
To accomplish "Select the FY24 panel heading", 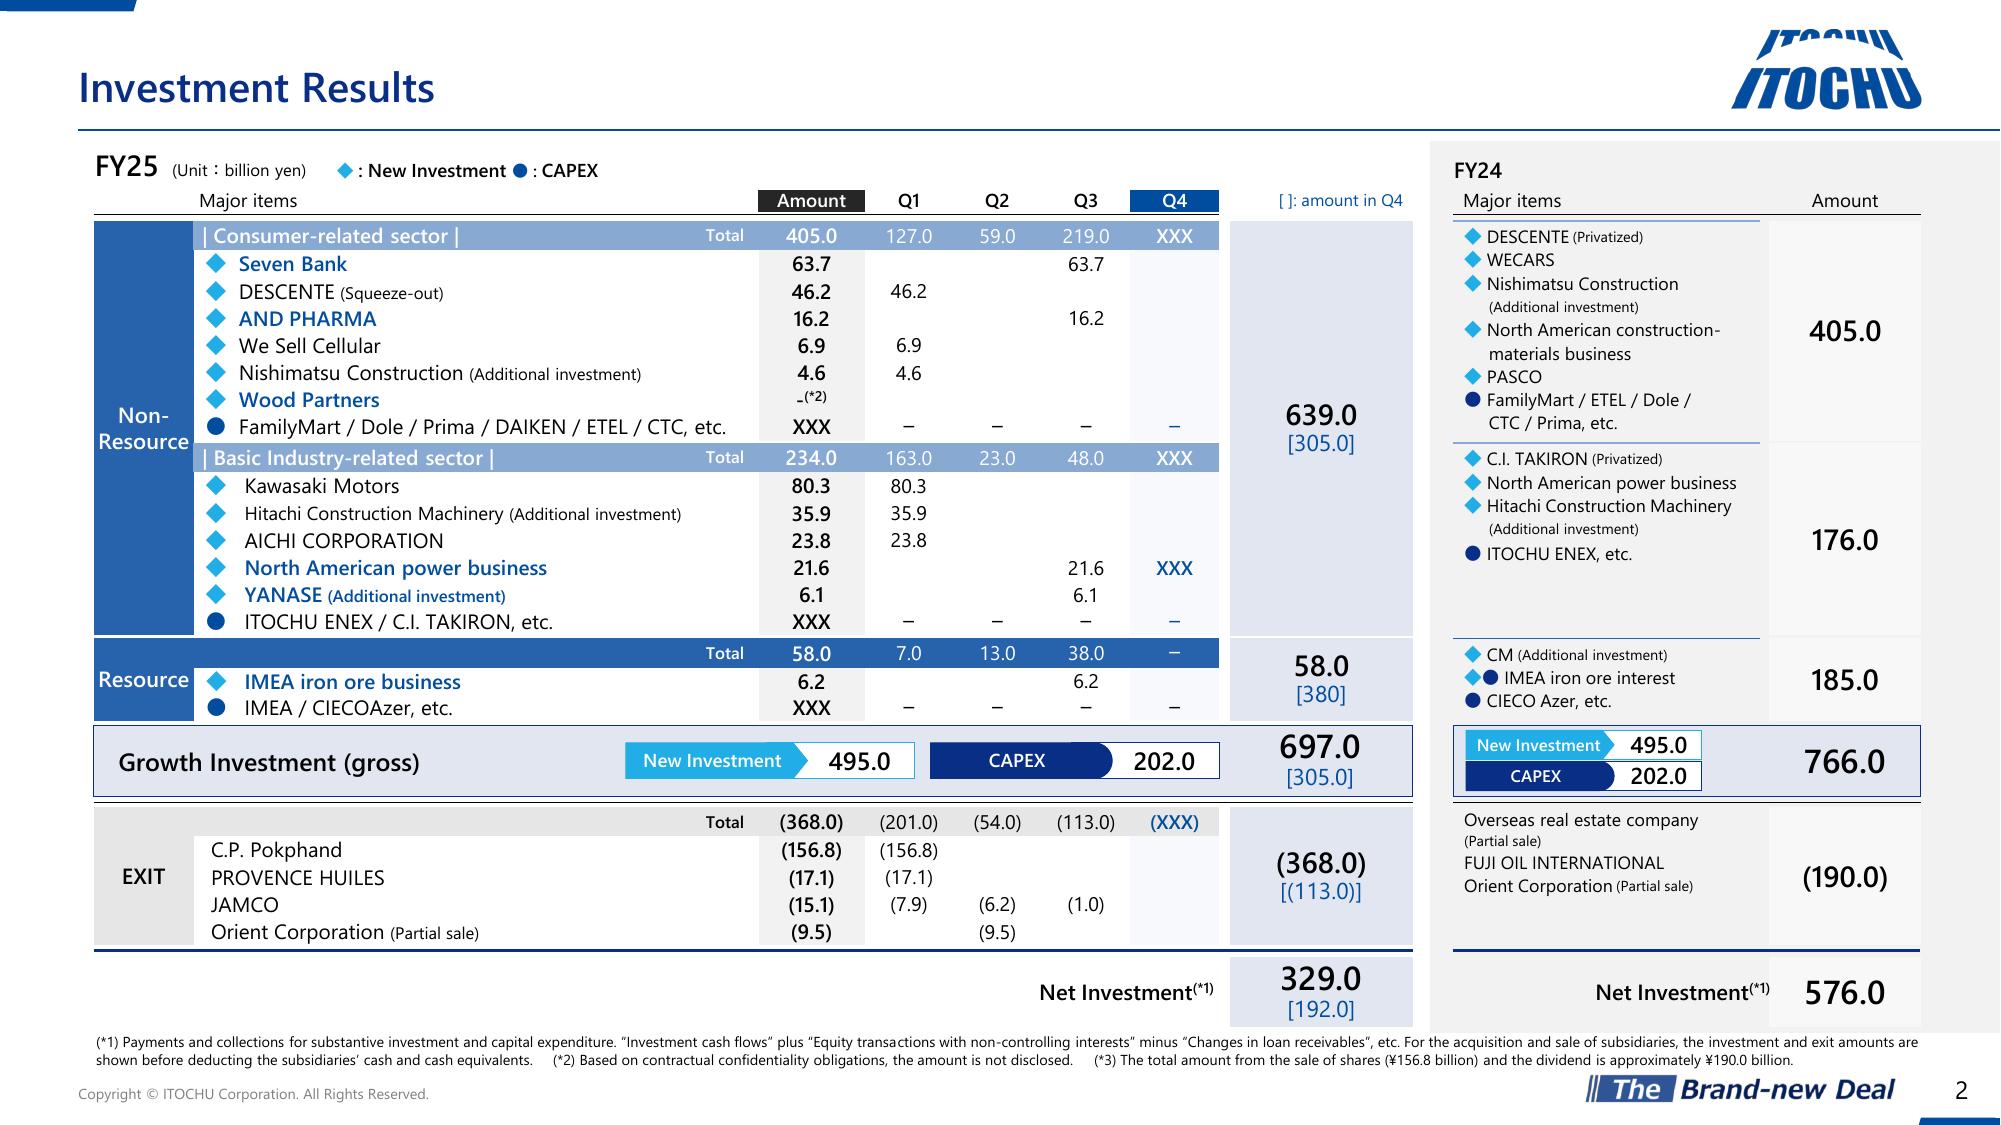I will (x=1478, y=171).
